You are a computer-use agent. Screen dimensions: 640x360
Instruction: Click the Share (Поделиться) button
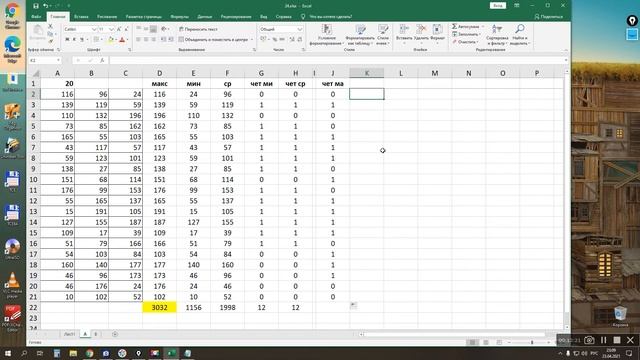(549, 17)
